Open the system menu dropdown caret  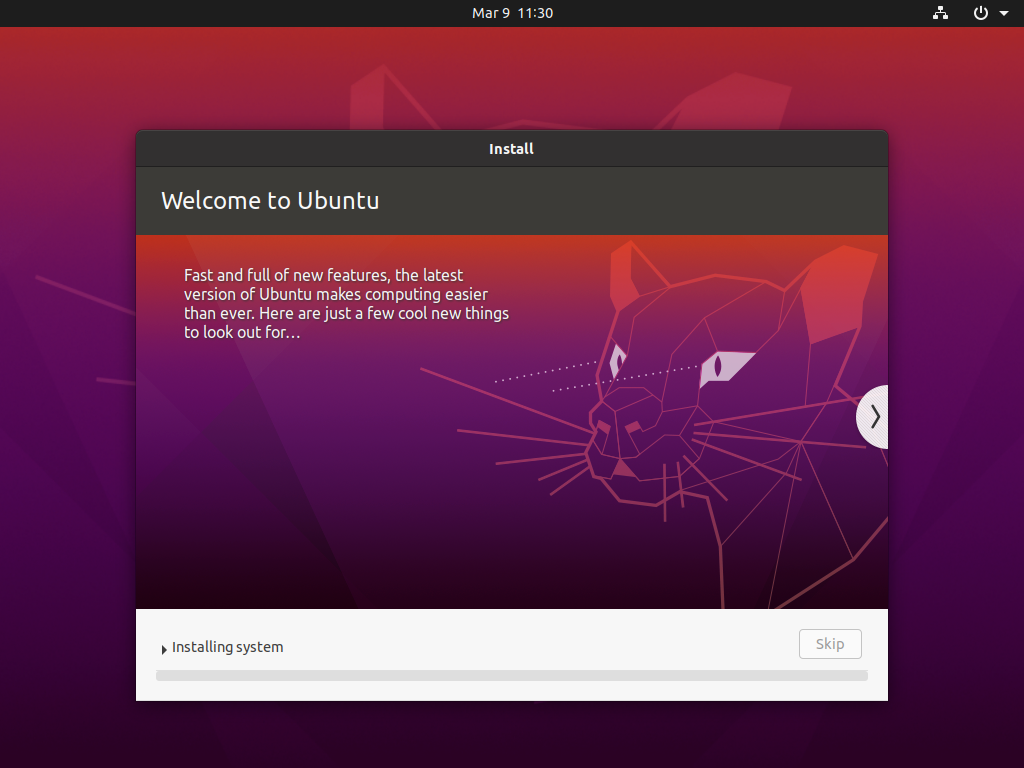click(1004, 13)
